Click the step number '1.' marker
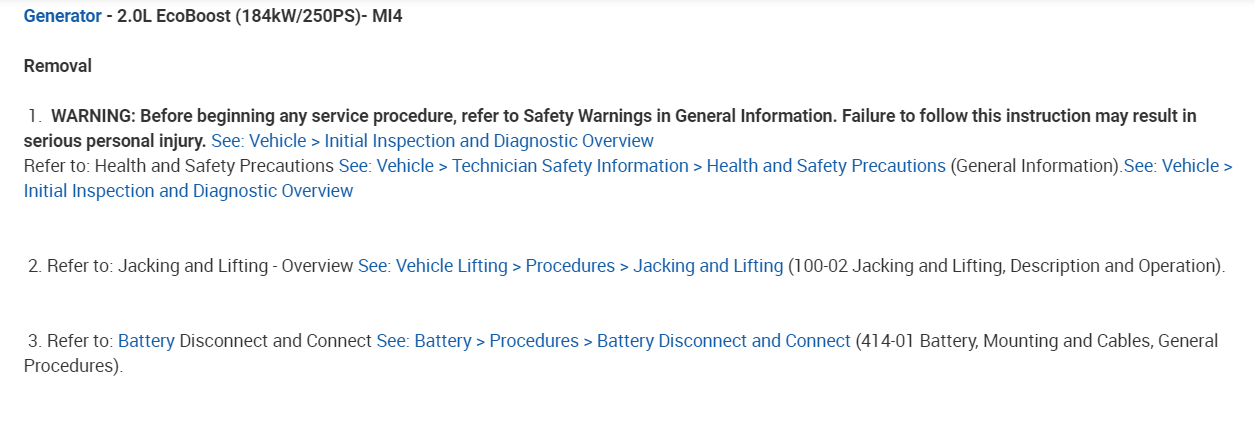This screenshot has width=1255, height=422. 35,116
